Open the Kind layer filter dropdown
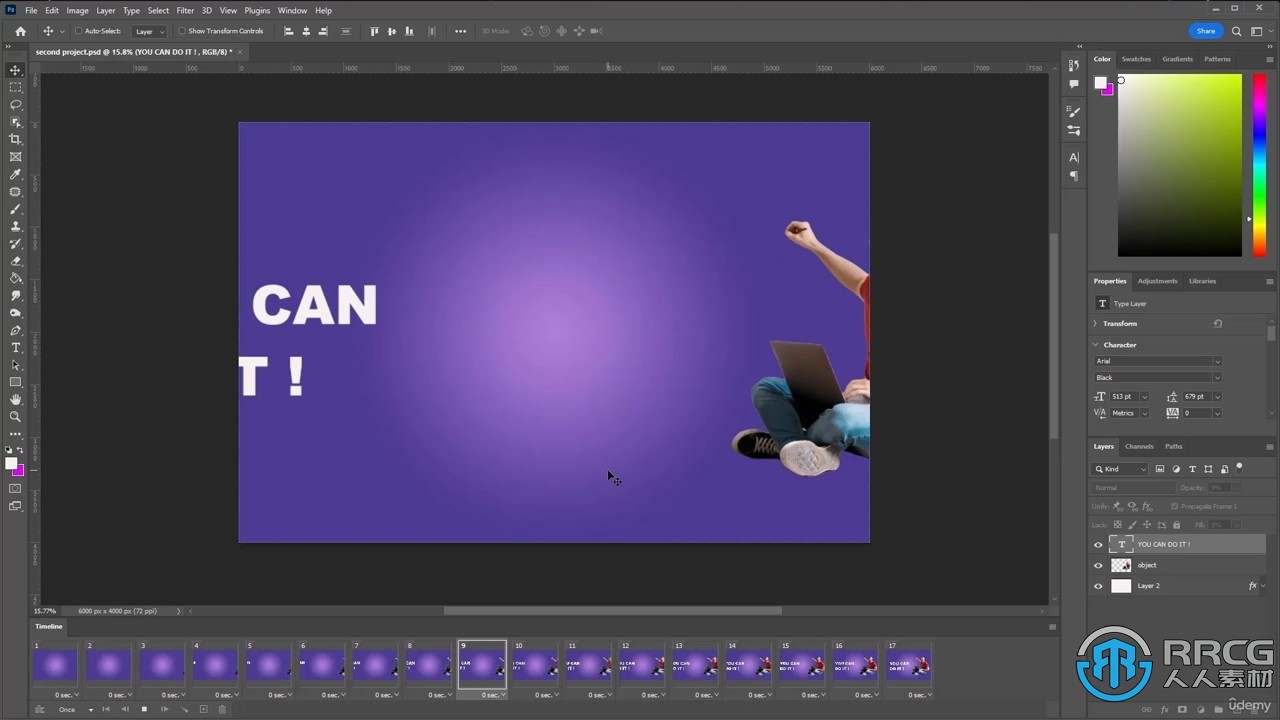 pos(1121,469)
